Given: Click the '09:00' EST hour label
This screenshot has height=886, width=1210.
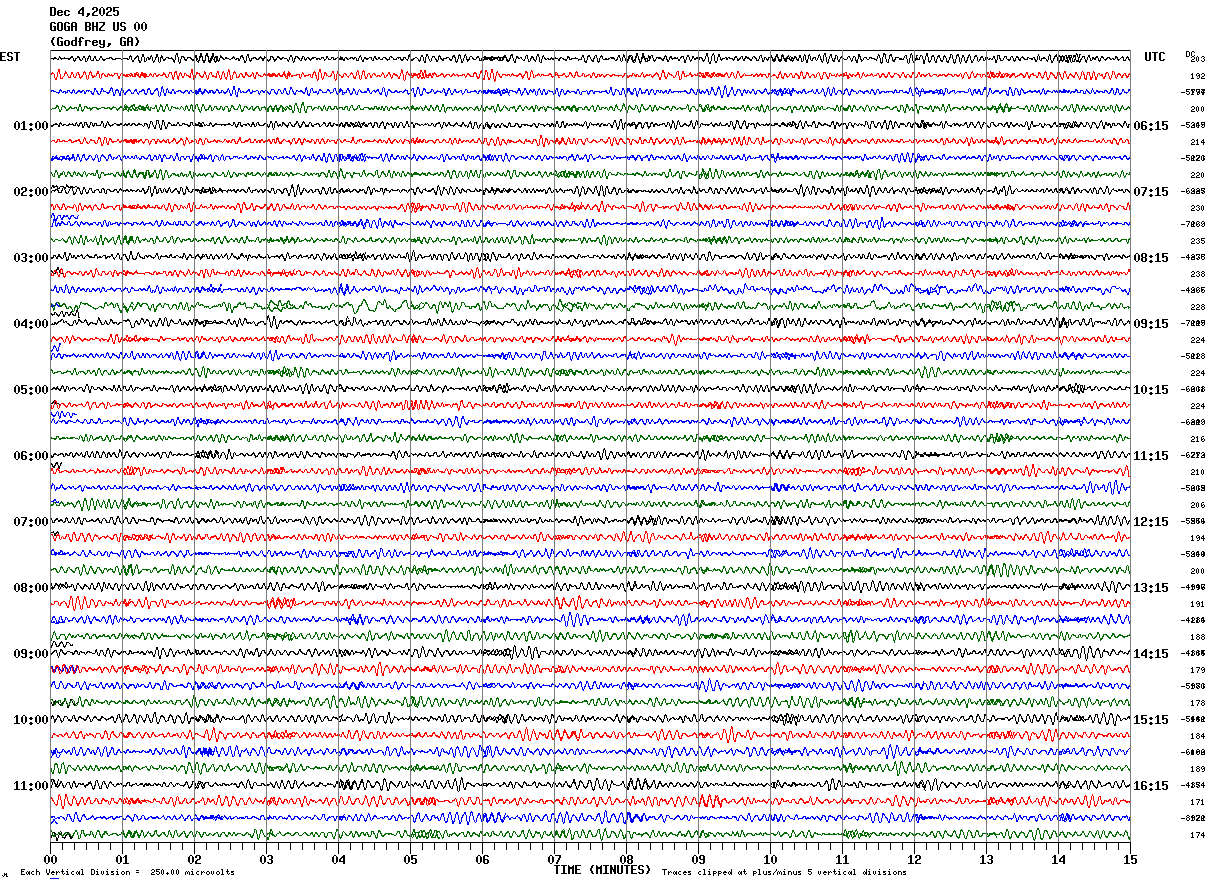Looking at the screenshot, I should pos(31,654).
